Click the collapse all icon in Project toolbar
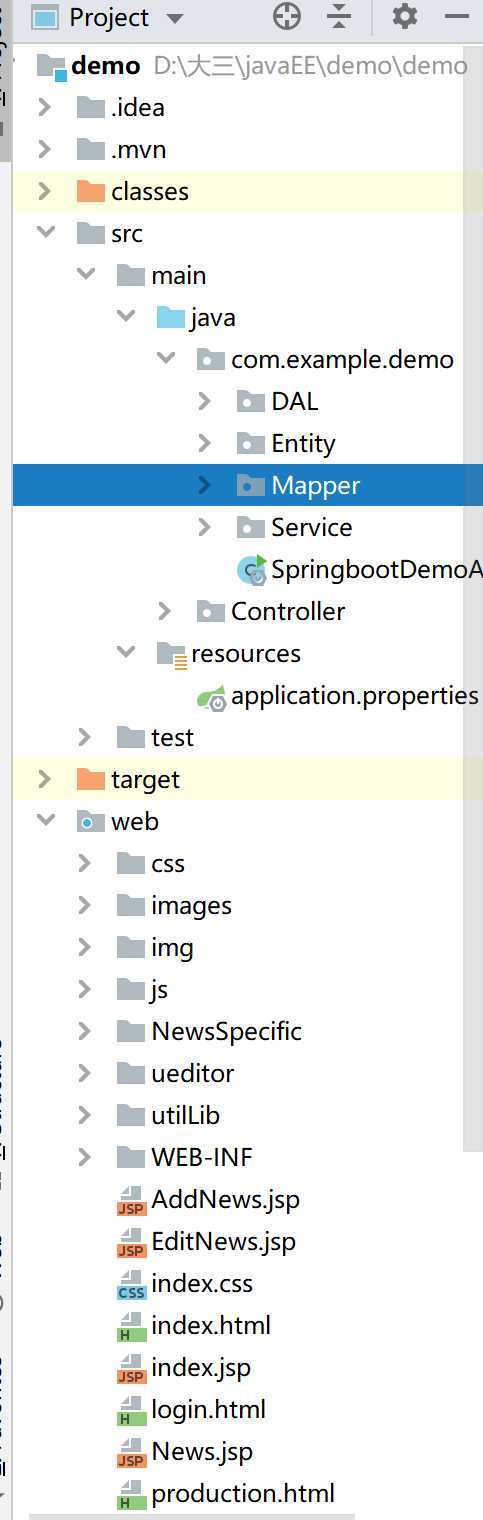The image size is (483, 1520). point(340,17)
